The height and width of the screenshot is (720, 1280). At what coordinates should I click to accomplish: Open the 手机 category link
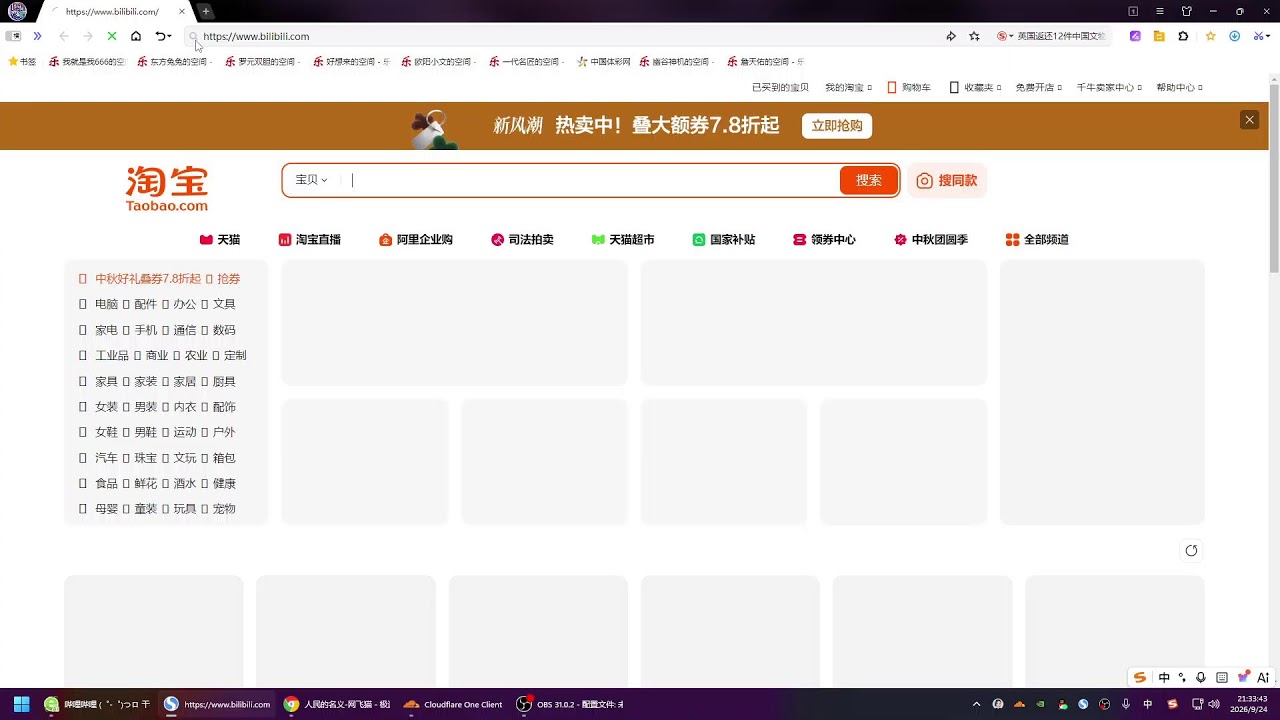tap(146, 330)
